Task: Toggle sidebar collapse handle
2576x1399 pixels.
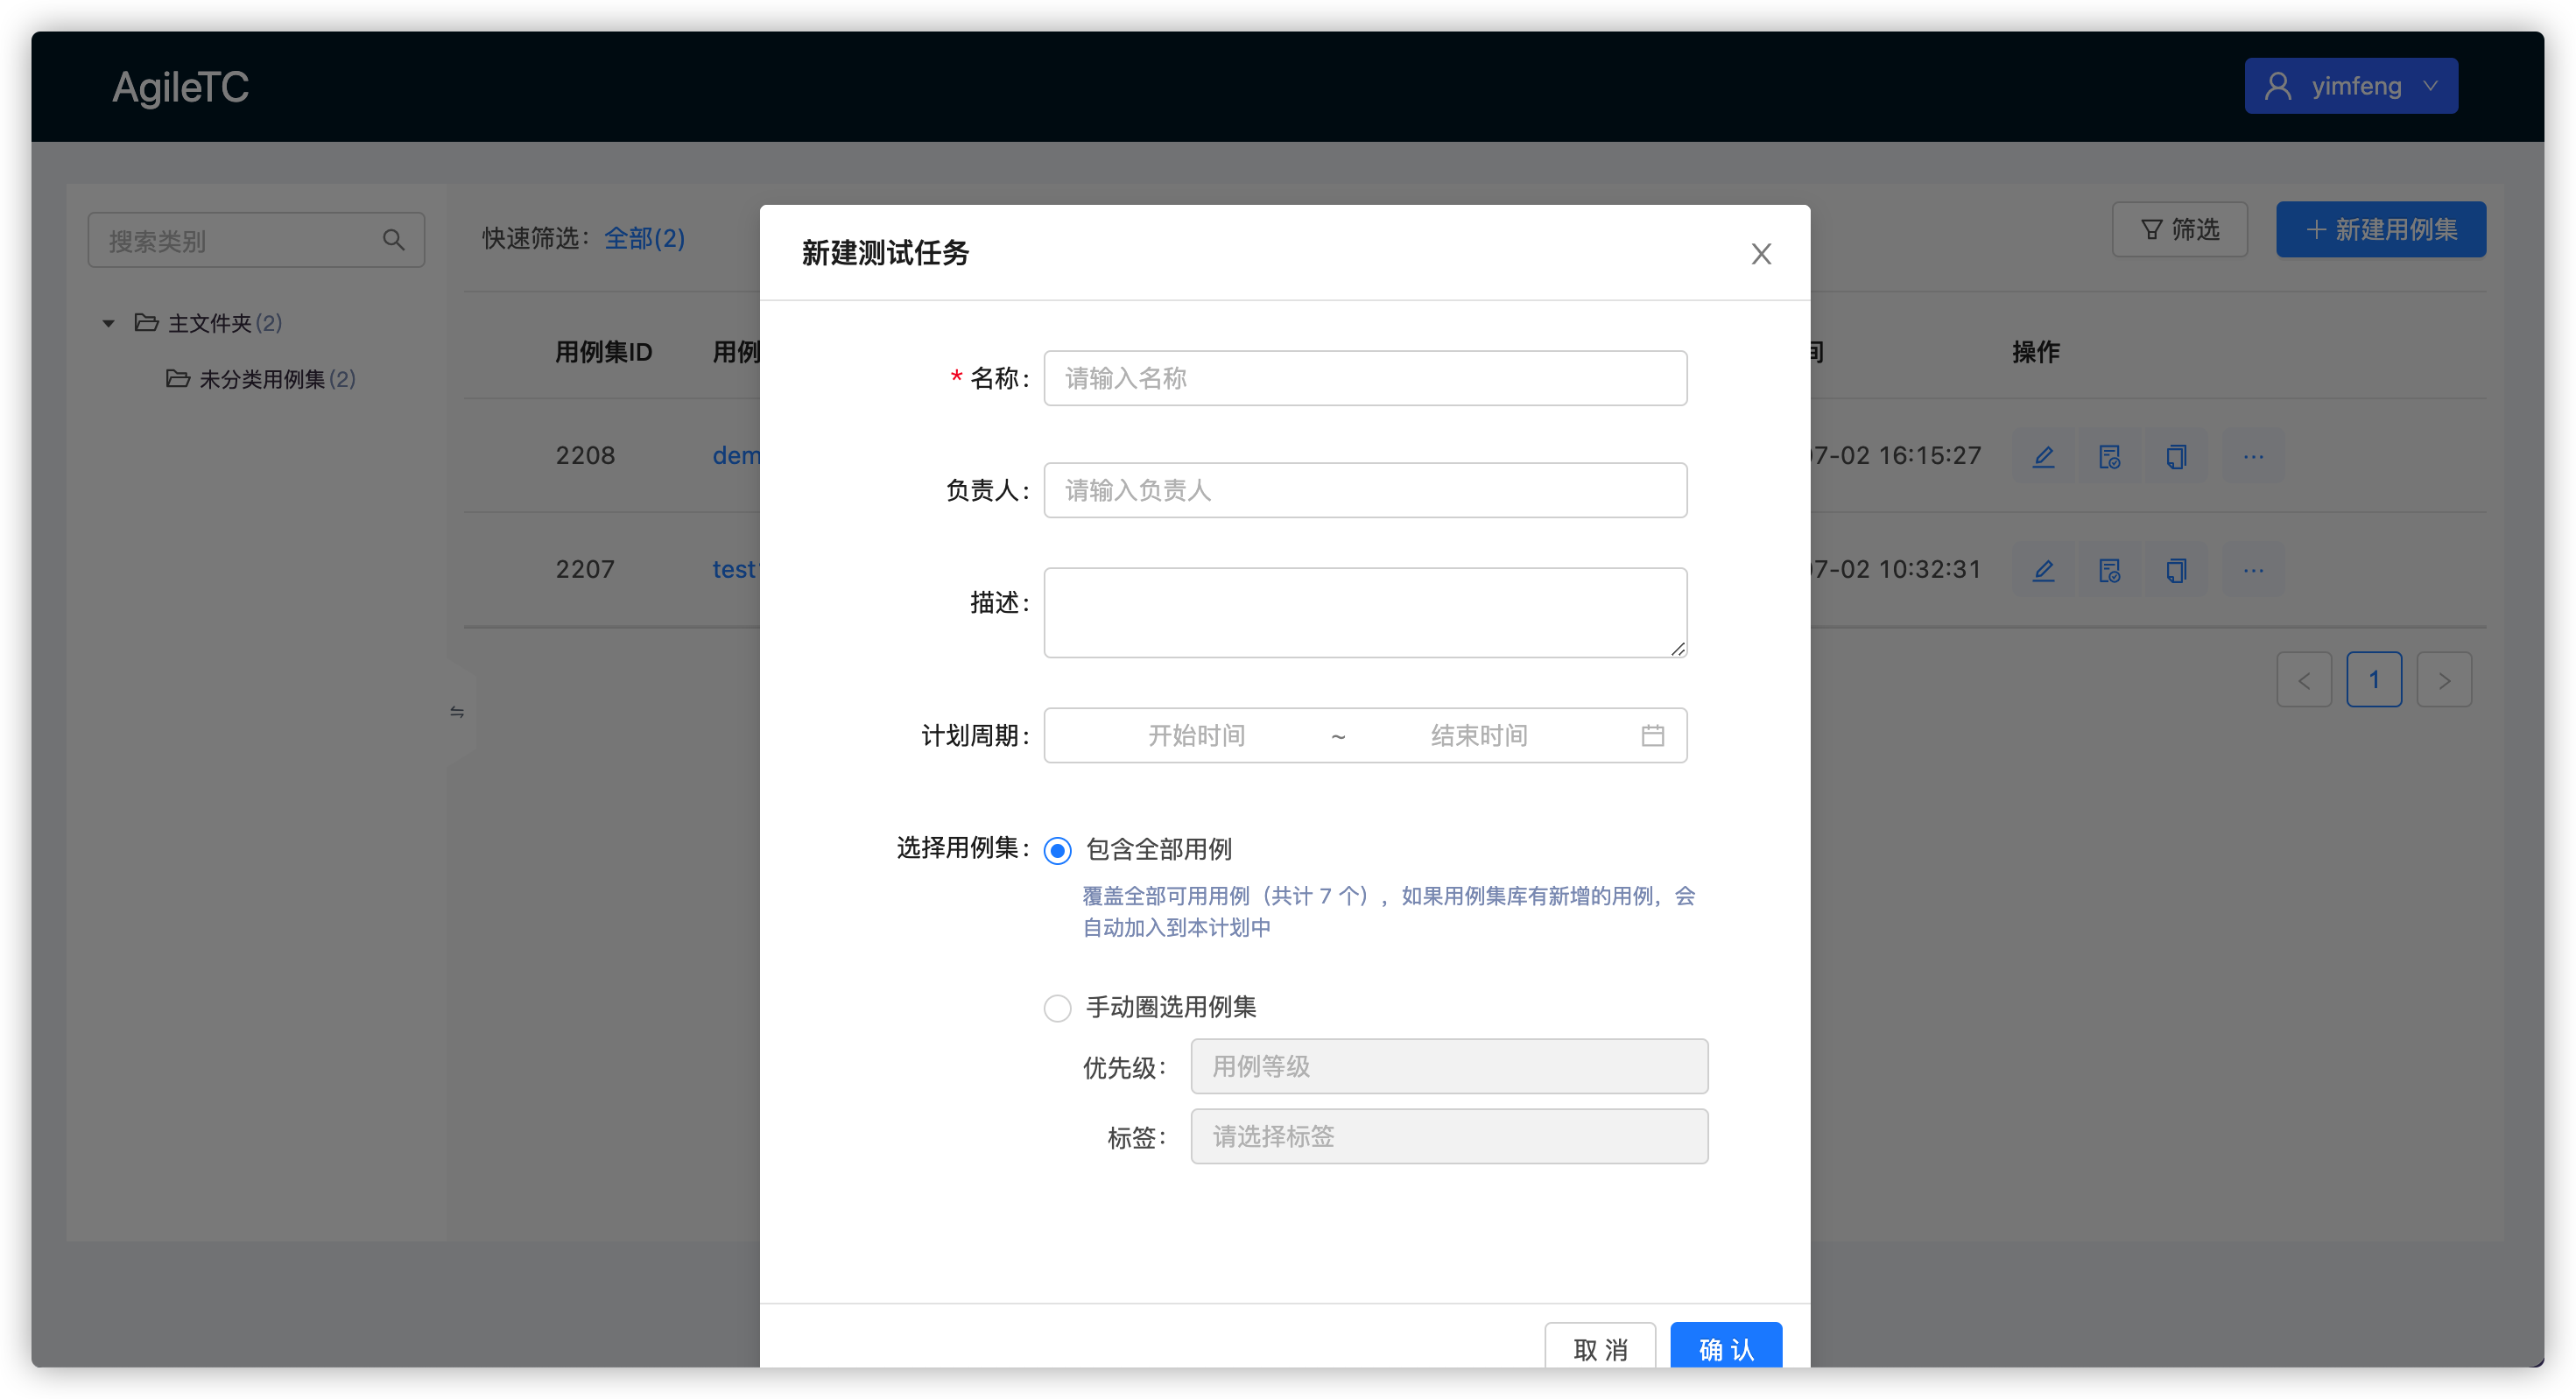Action: [x=457, y=712]
